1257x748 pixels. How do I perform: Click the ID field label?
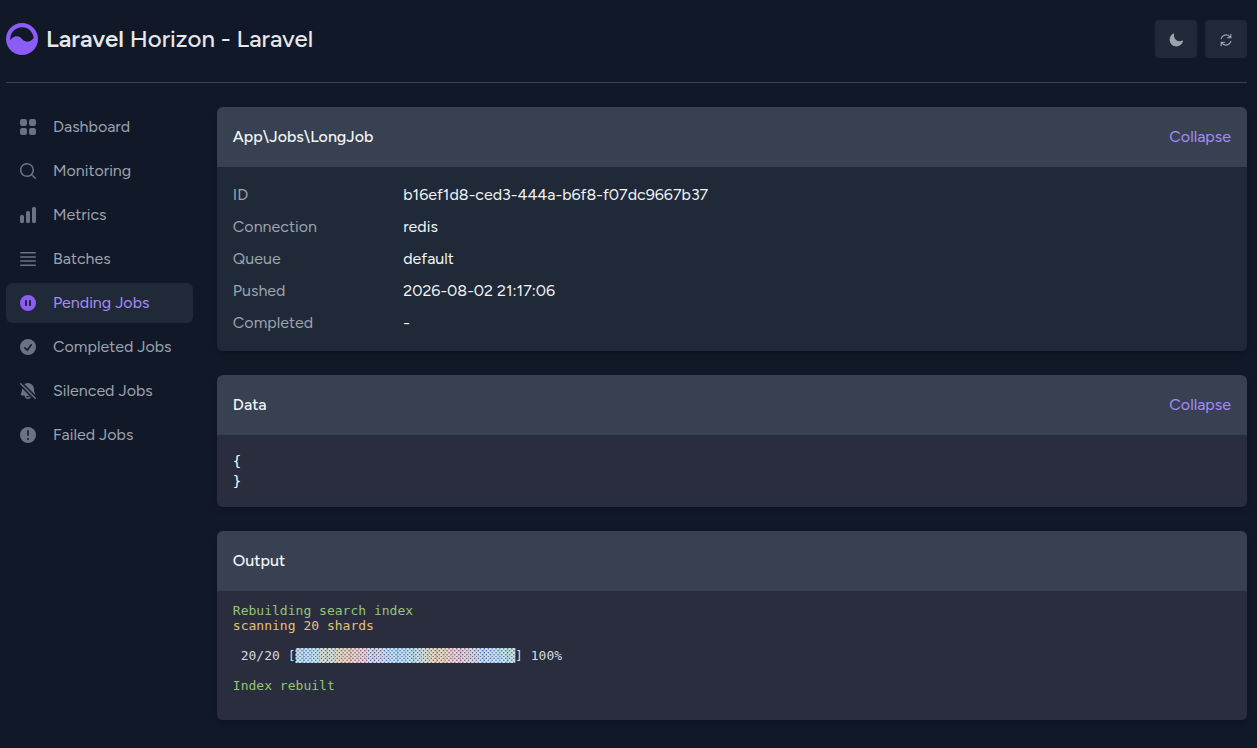point(240,195)
